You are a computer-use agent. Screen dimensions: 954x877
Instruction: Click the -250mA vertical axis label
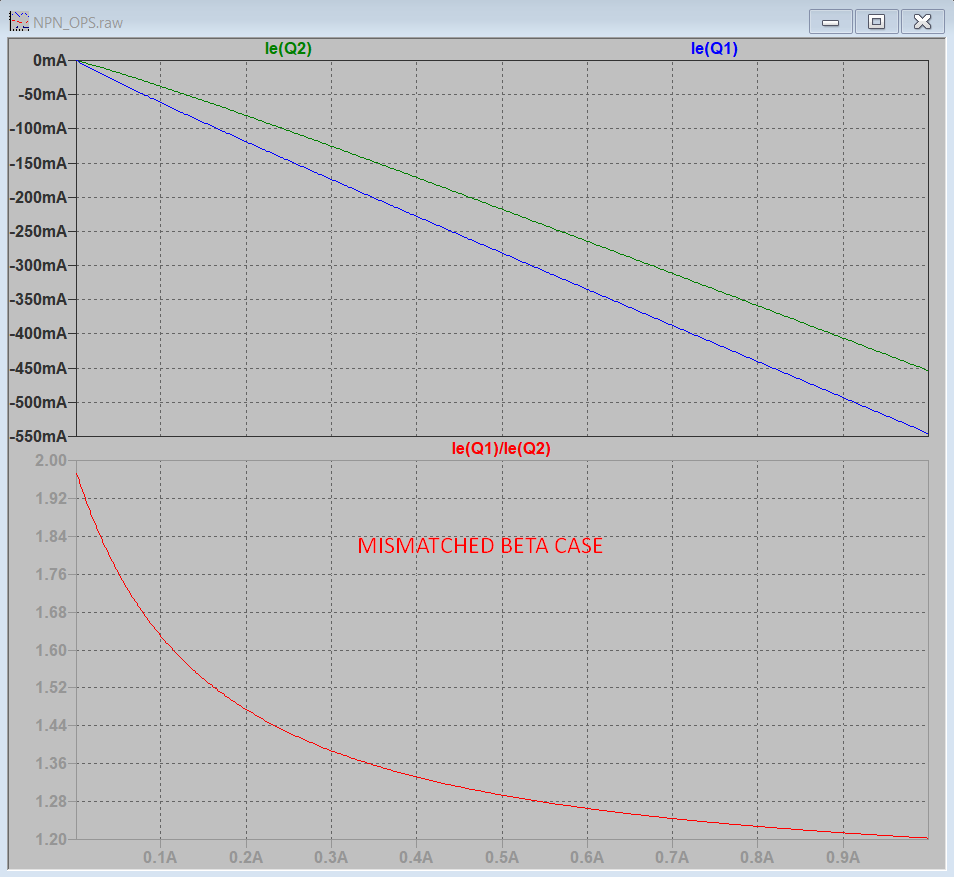pyautogui.click(x=38, y=231)
